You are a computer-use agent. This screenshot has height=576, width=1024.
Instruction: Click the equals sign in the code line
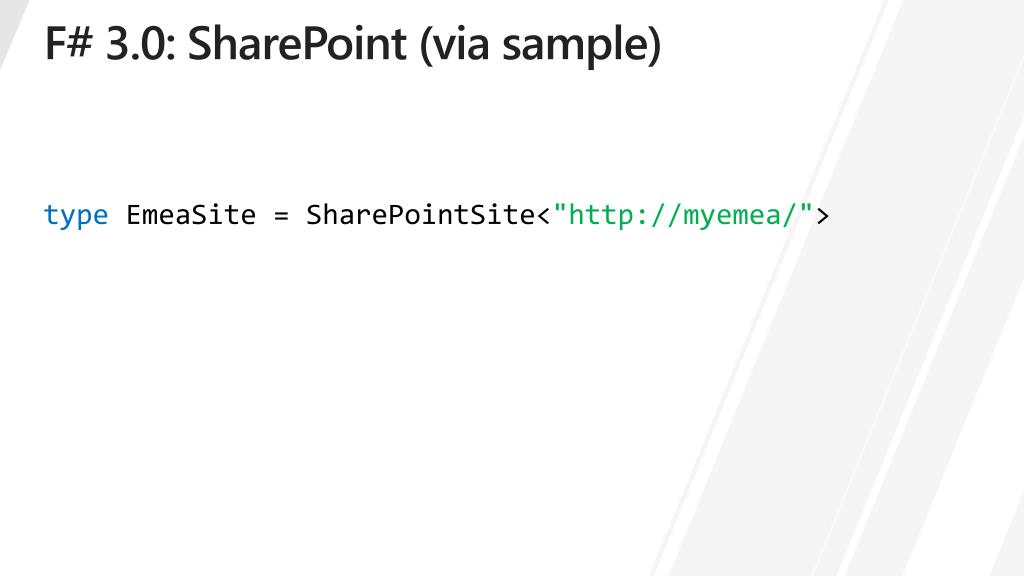point(281,216)
